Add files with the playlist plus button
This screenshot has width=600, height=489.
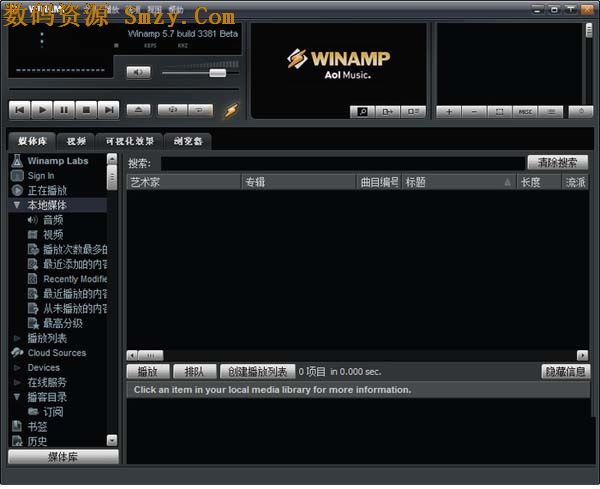[x=449, y=112]
